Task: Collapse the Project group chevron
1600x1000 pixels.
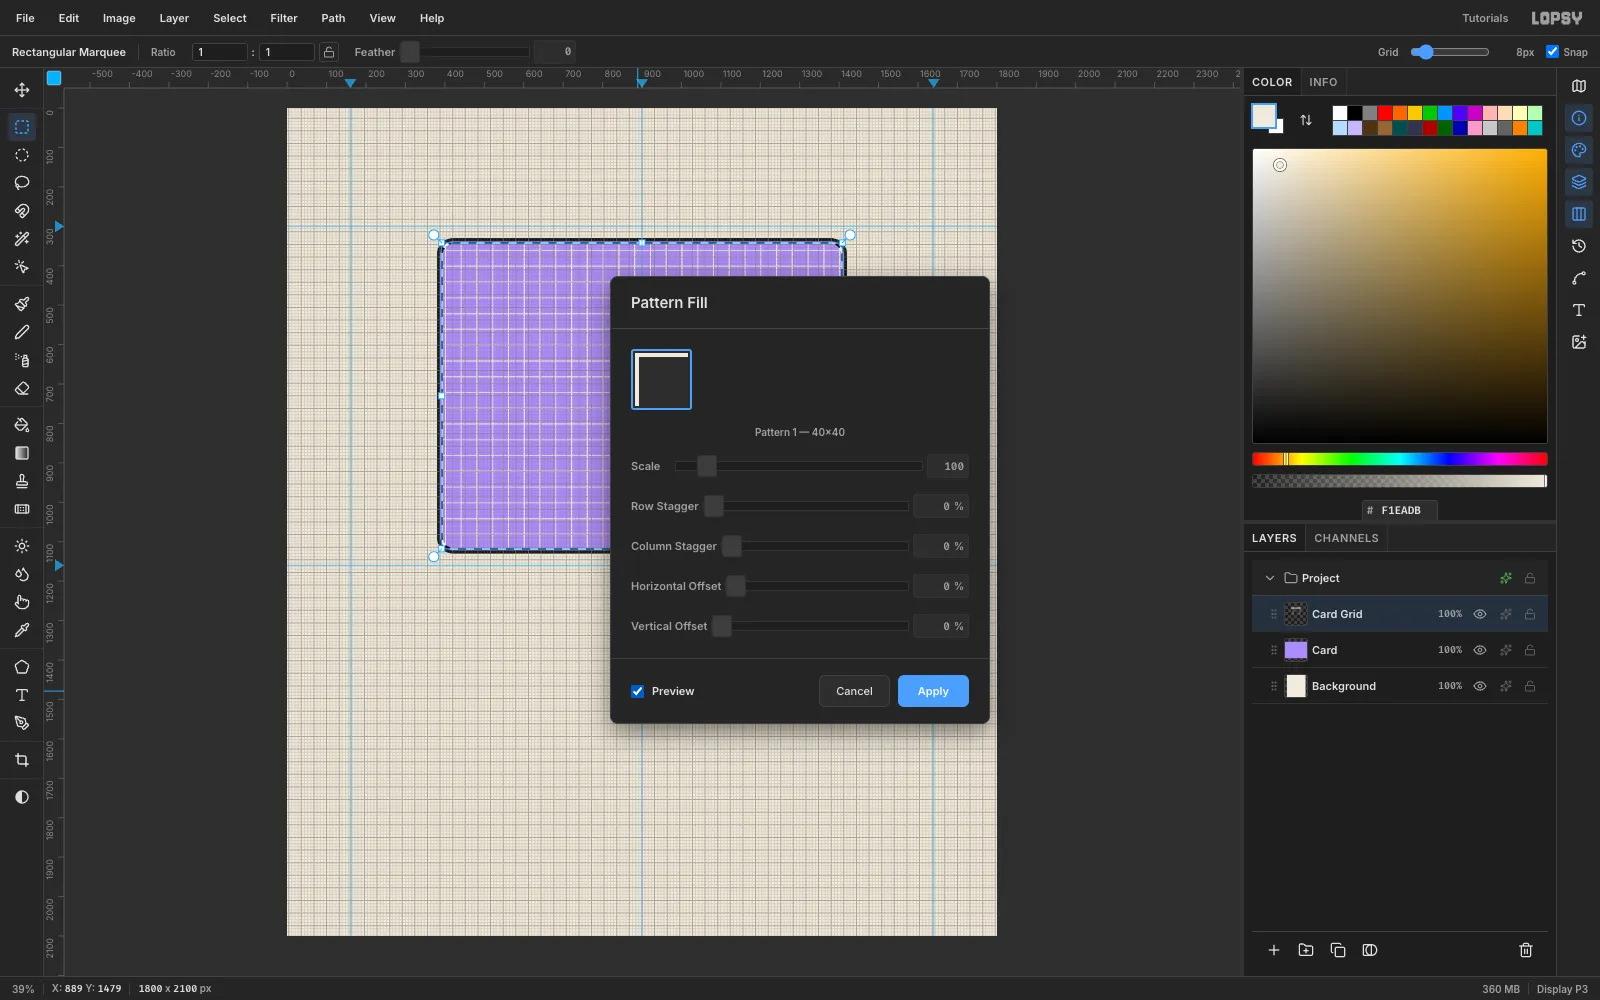Action: click(x=1270, y=578)
